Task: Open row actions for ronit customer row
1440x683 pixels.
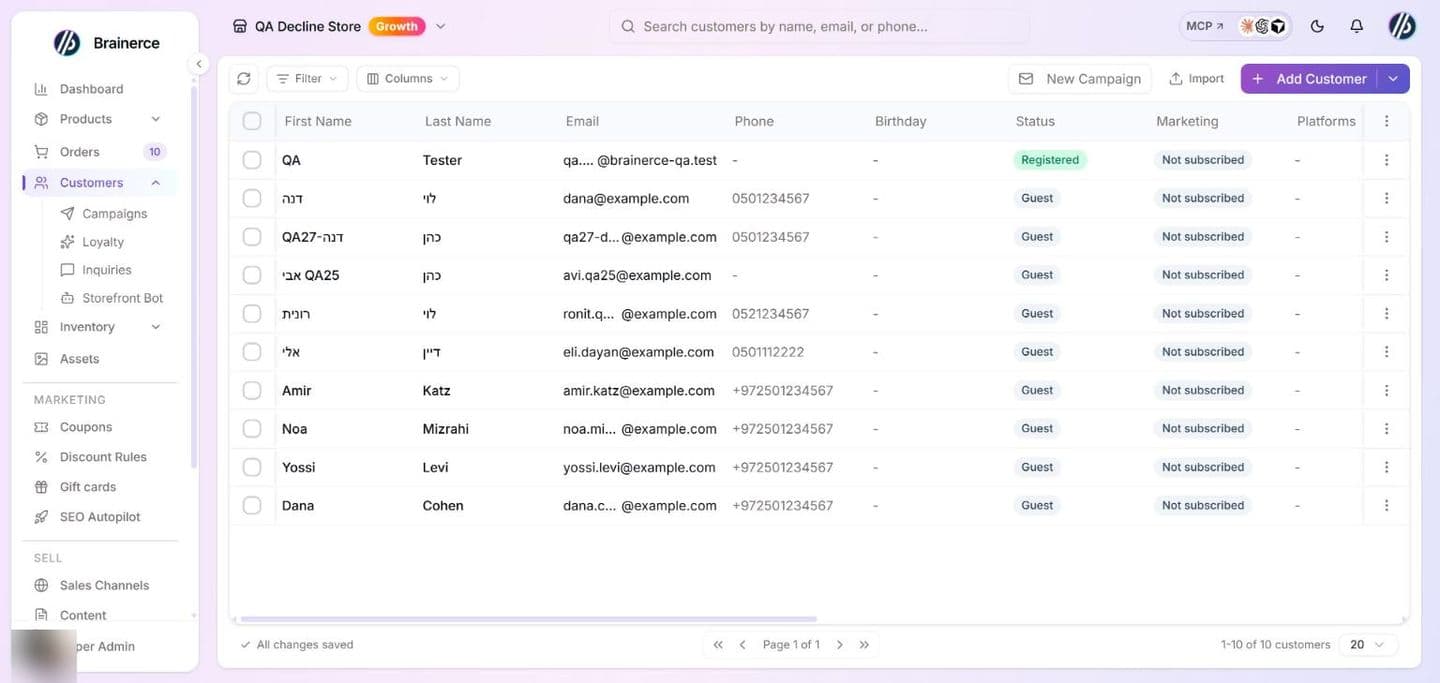Action: click(x=1386, y=314)
